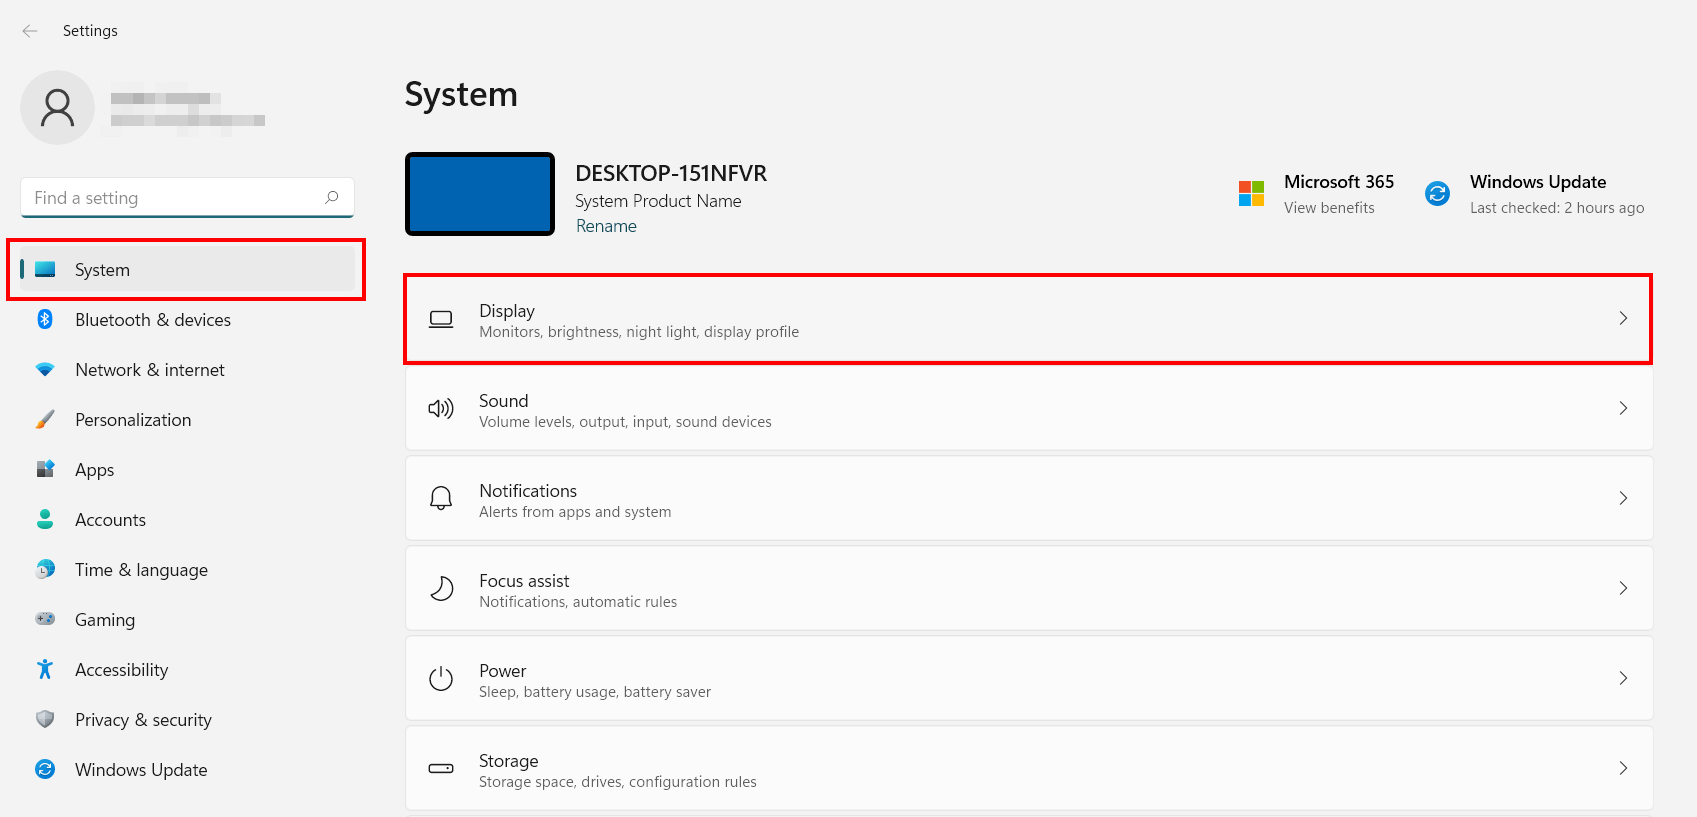Click the Microsoft 365 logo icon
The image size is (1697, 817).
pos(1251,194)
